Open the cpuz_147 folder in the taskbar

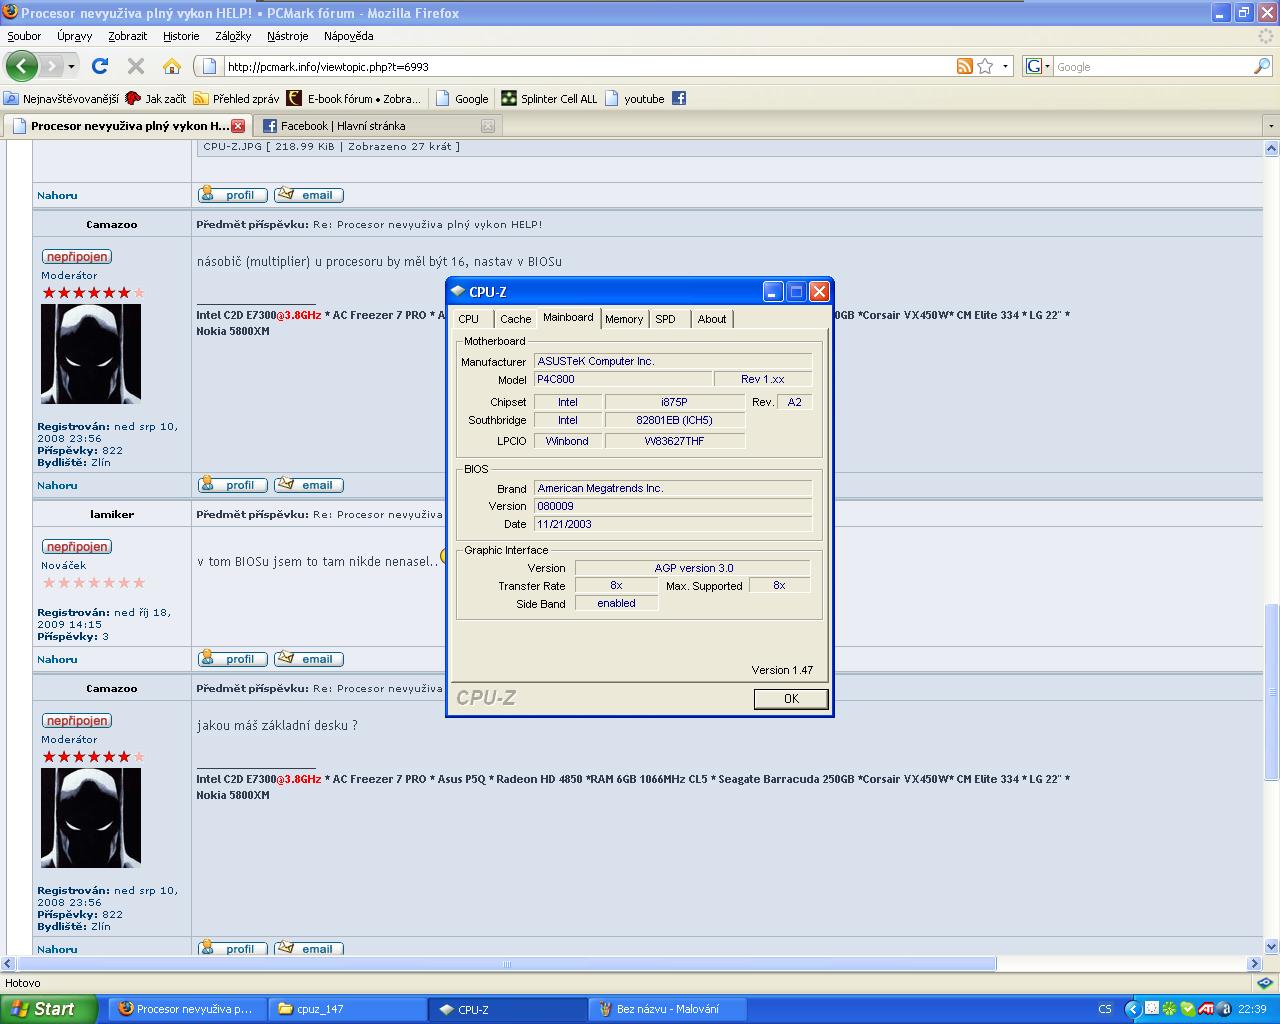(x=347, y=1009)
